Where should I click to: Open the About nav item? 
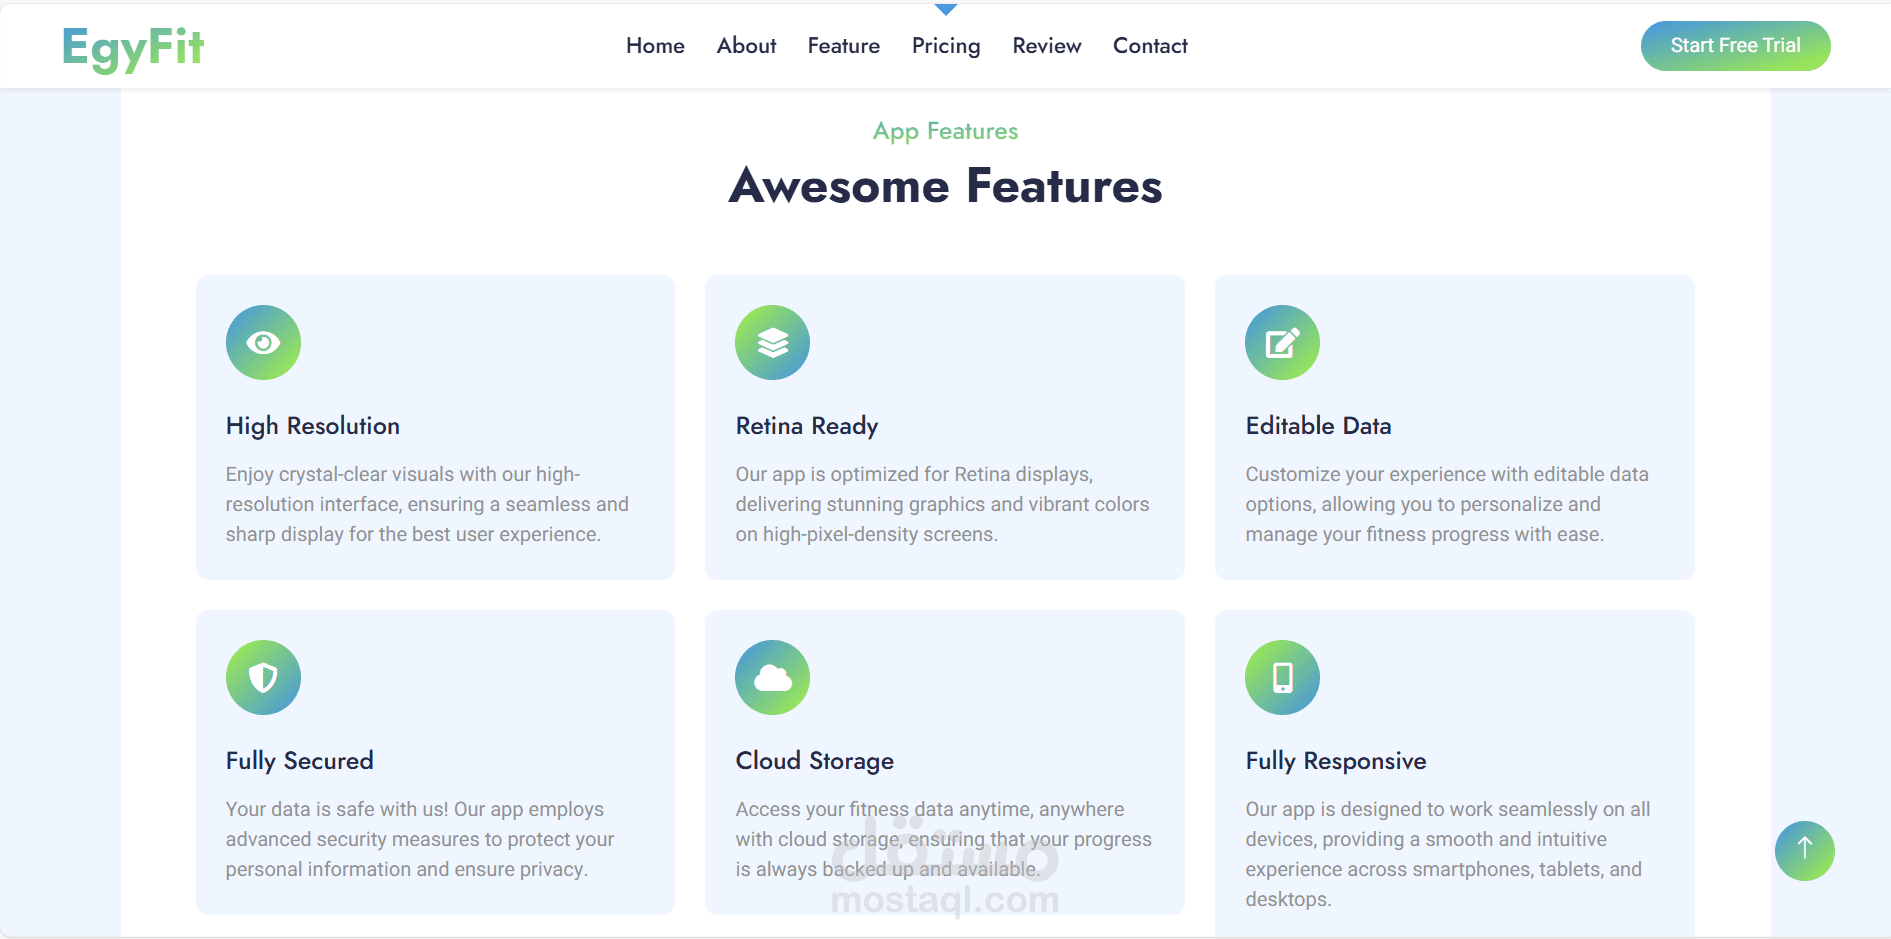(746, 46)
